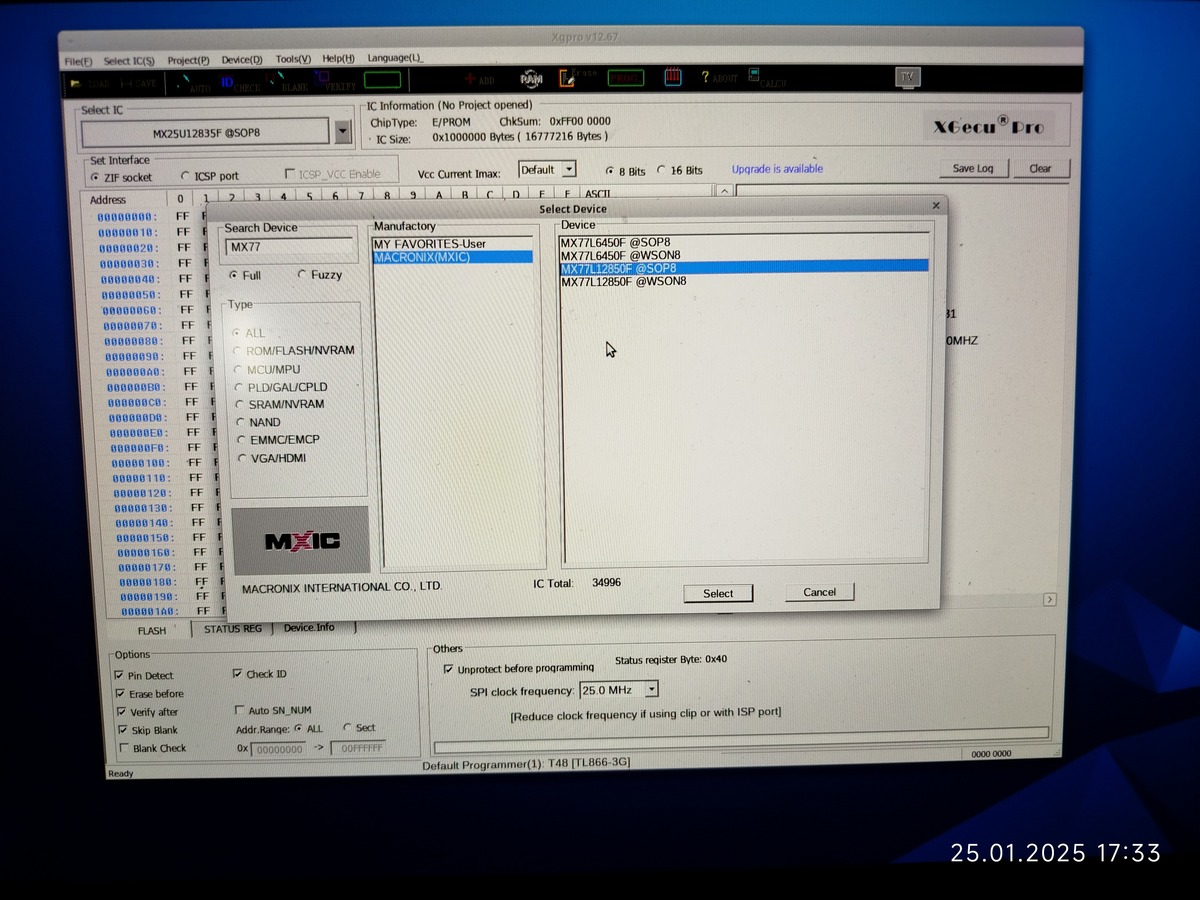The height and width of the screenshot is (900, 1200).
Task: Switch to the Device.Info tab
Action: point(309,627)
